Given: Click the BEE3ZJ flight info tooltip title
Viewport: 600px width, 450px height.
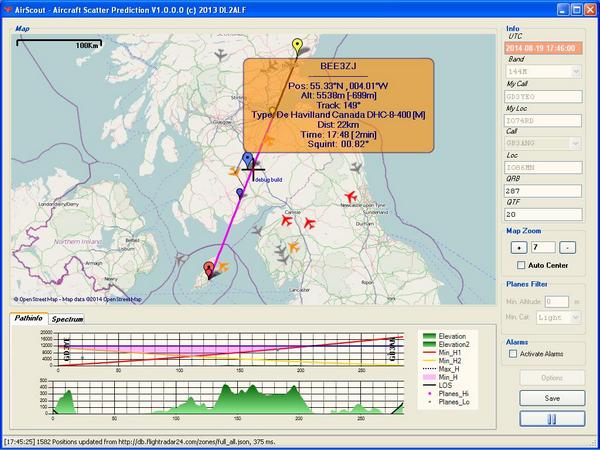Looking at the screenshot, I should pyautogui.click(x=338, y=66).
